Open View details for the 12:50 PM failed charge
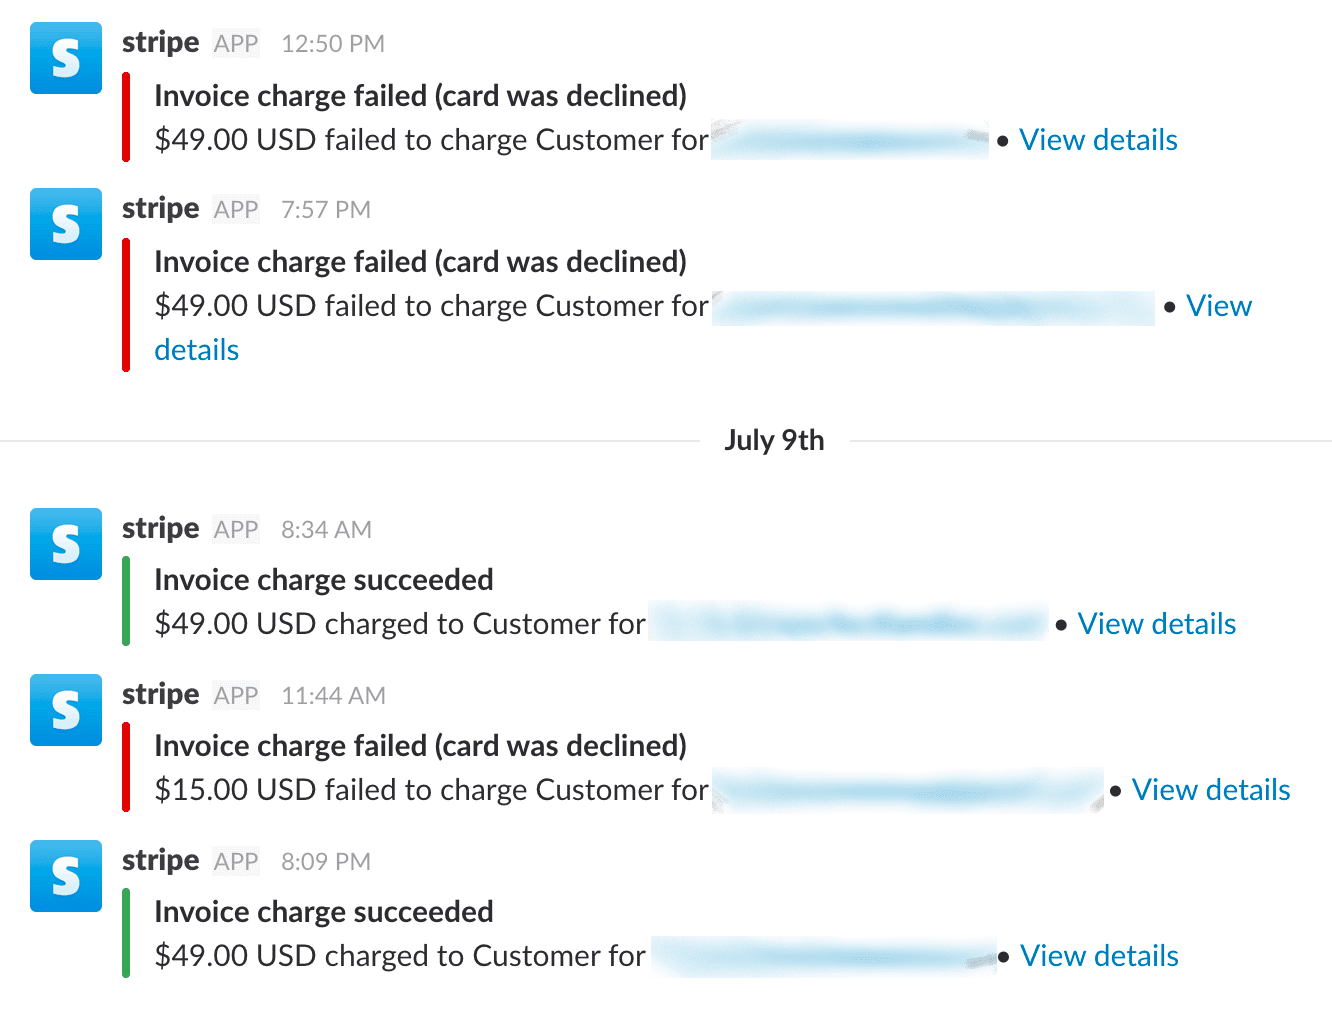Screen dimensions: 1332x1012 point(1098,139)
